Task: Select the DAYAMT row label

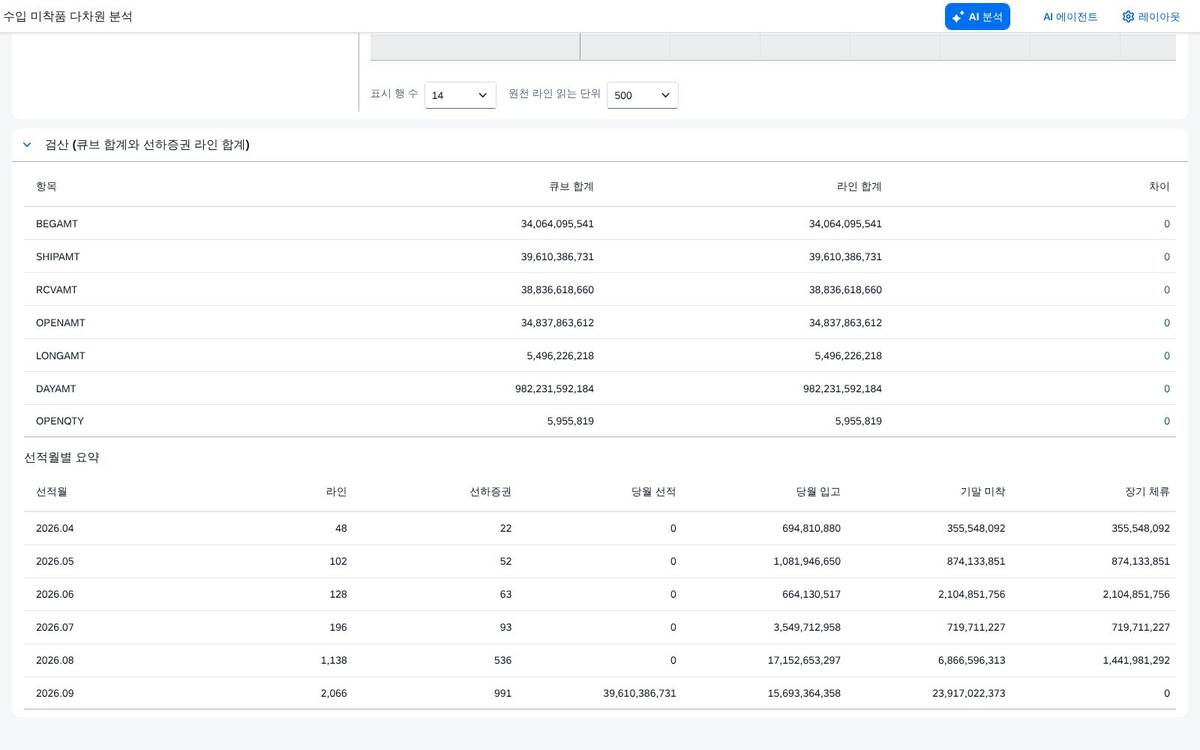Action: coord(56,389)
